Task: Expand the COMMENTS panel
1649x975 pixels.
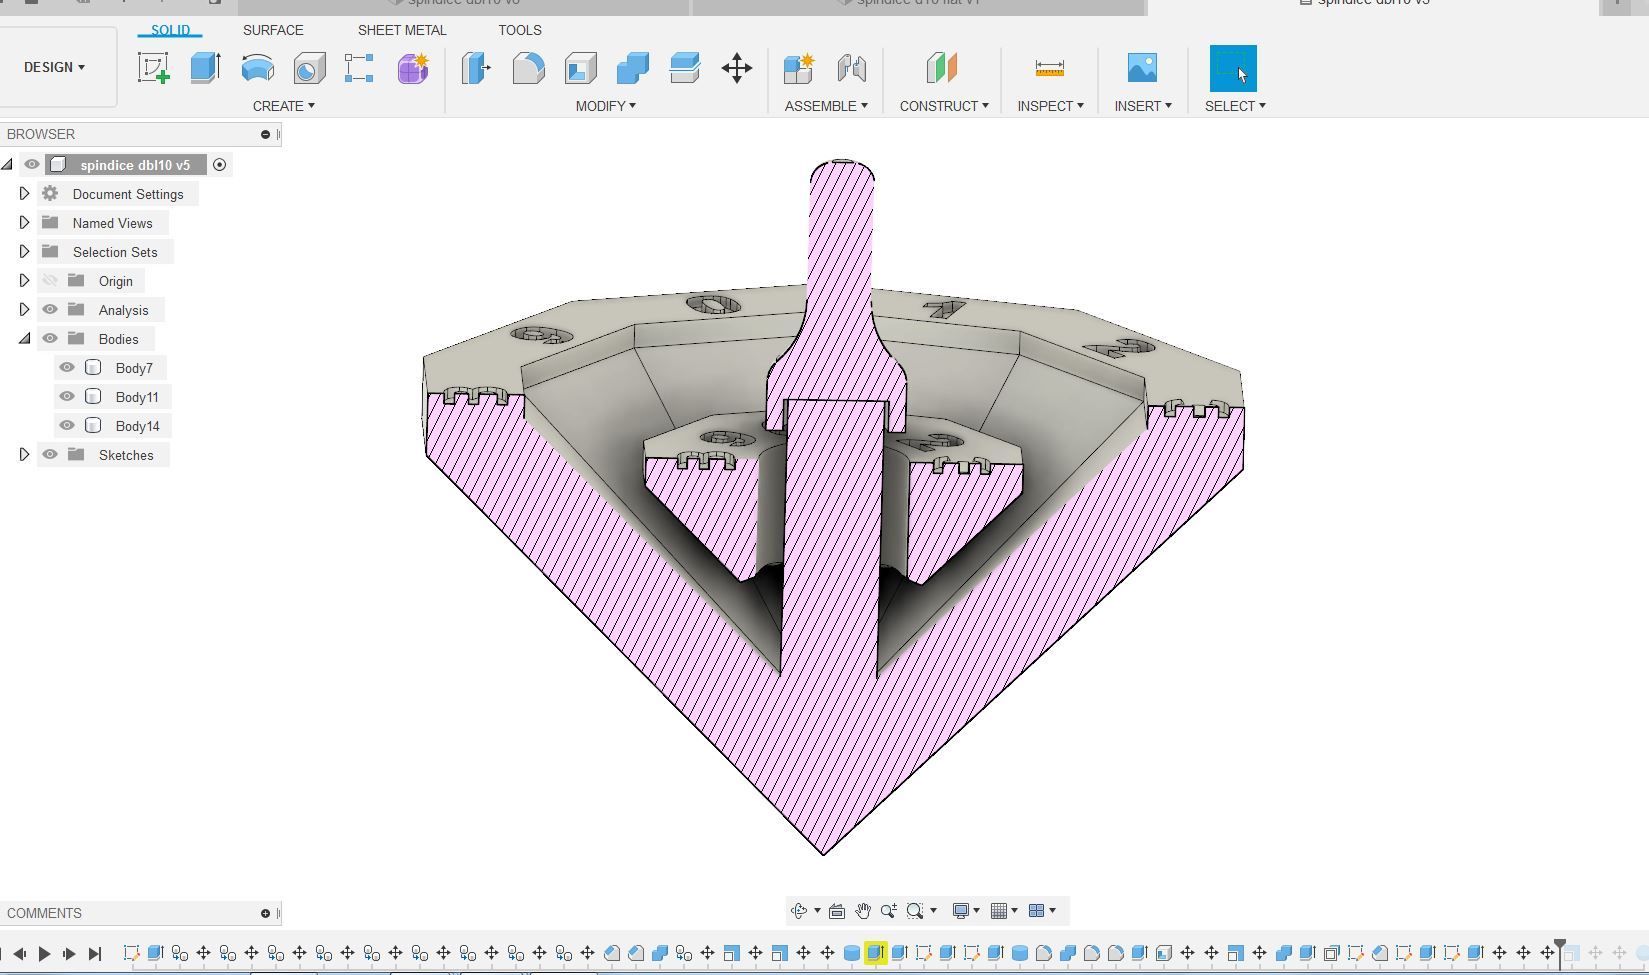Action: pos(265,913)
